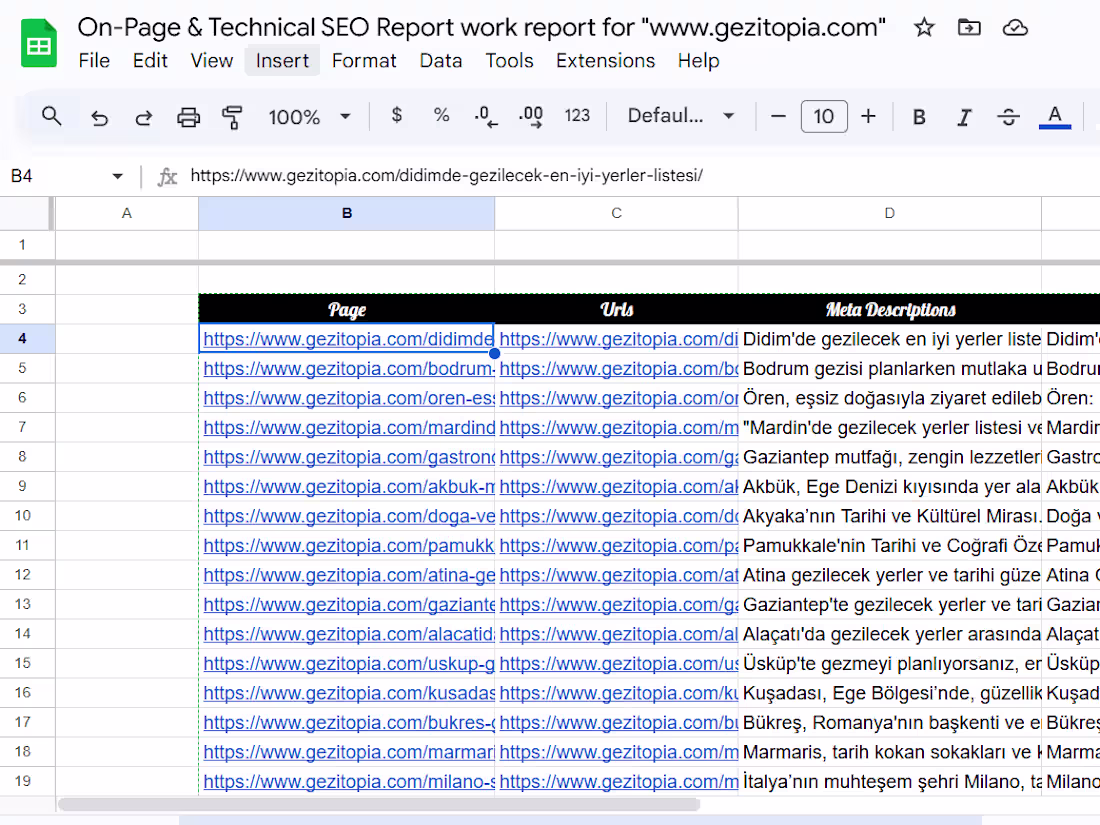Viewport: 1100px width, 825px height.
Task: Open the Data menu
Action: point(441,61)
